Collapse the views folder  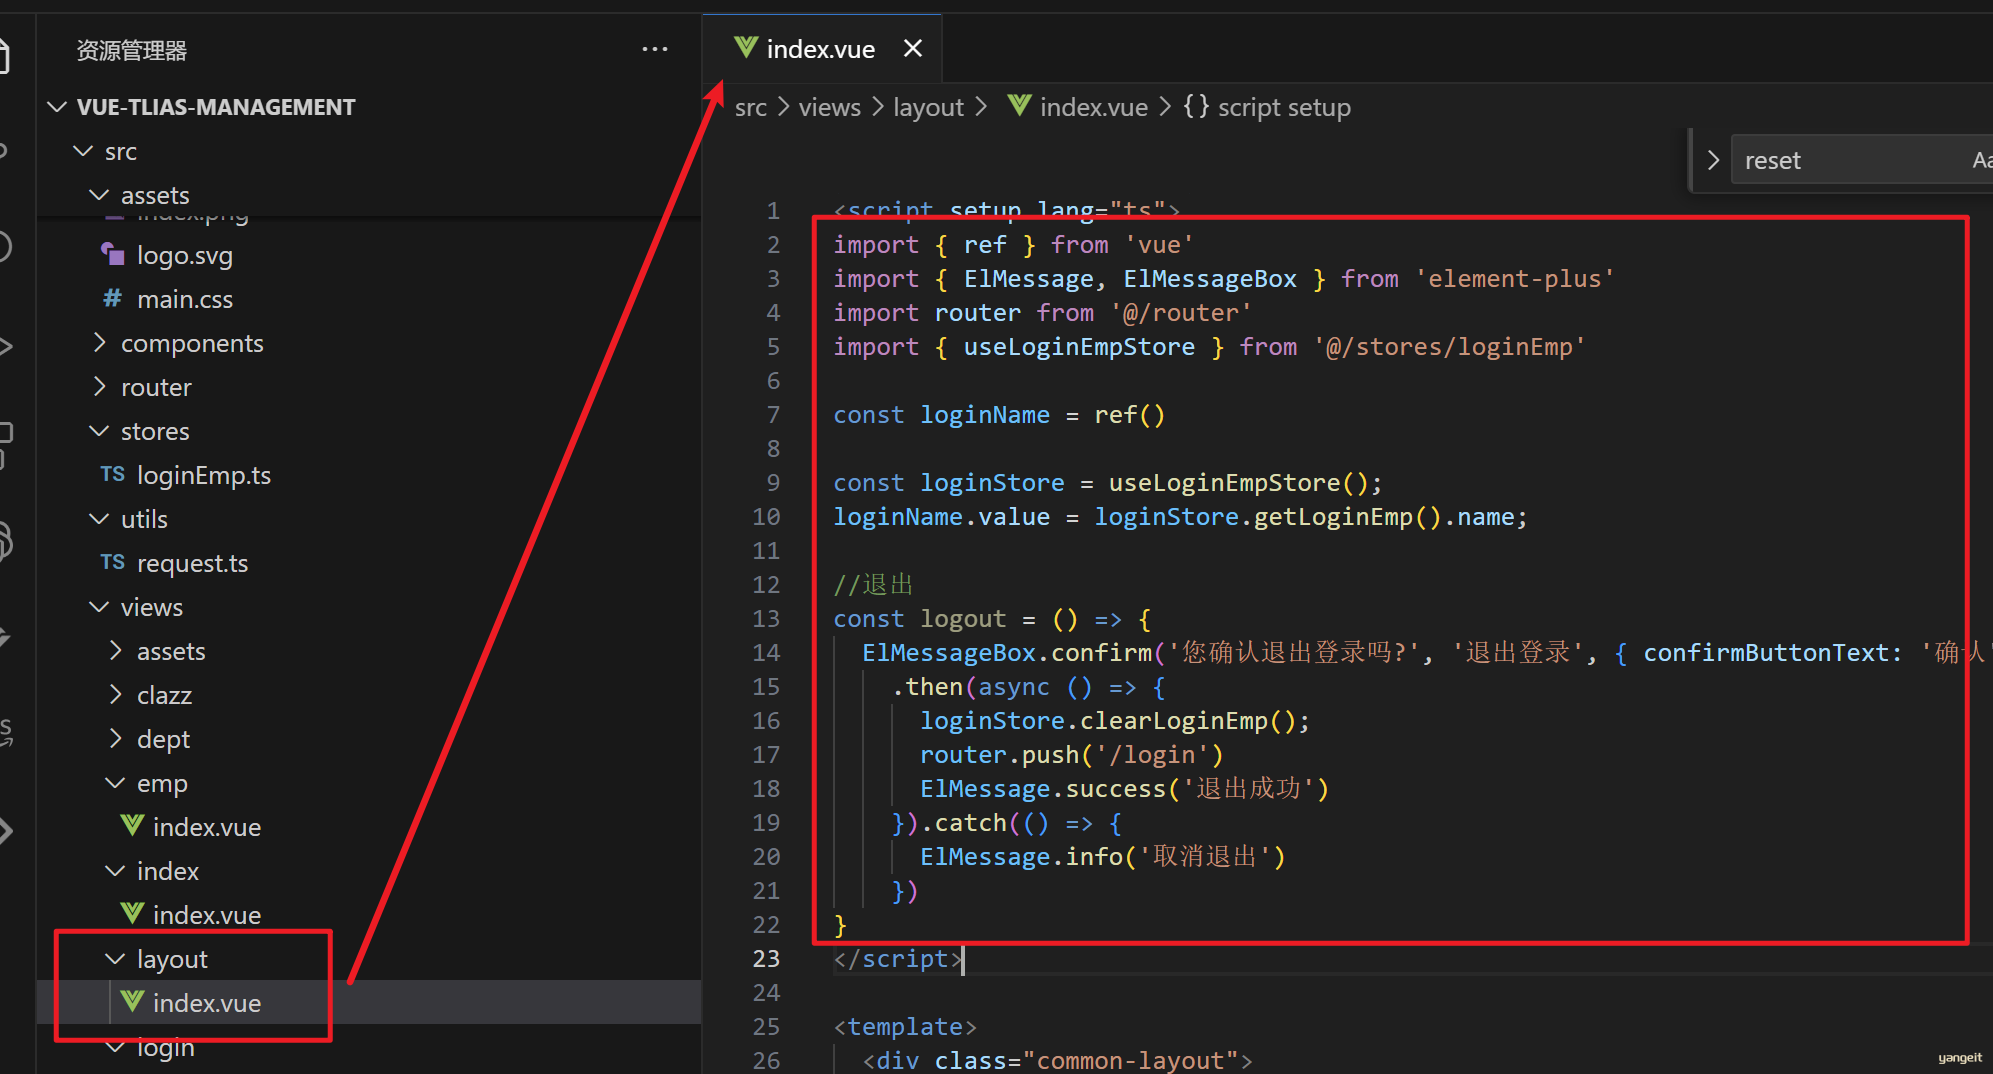pyautogui.click(x=99, y=607)
